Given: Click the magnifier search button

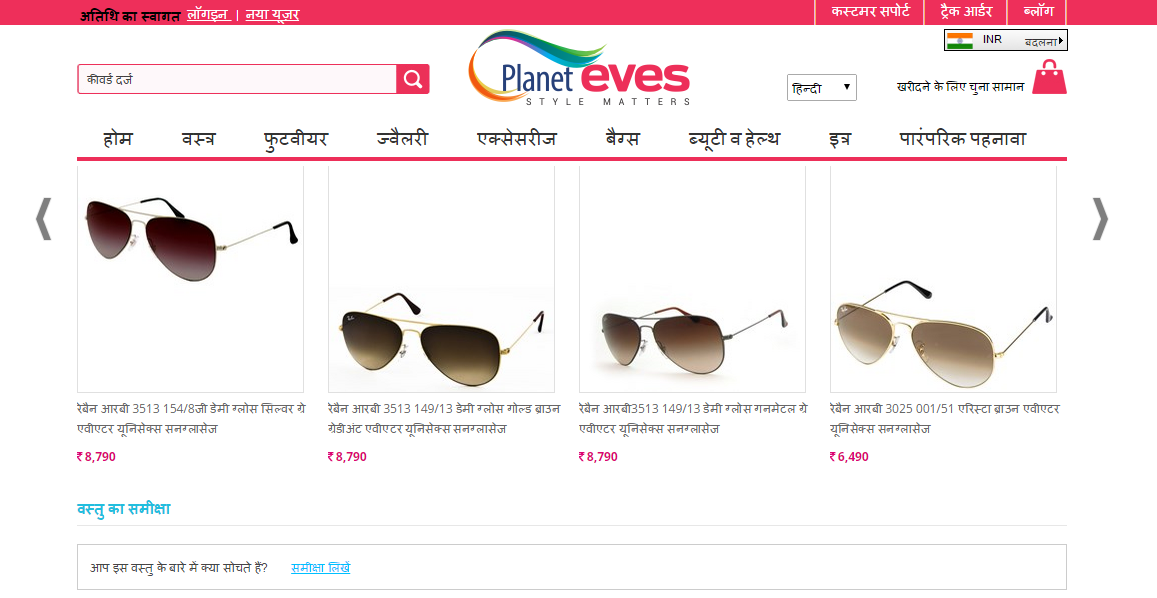Looking at the screenshot, I should coord(412,79).
